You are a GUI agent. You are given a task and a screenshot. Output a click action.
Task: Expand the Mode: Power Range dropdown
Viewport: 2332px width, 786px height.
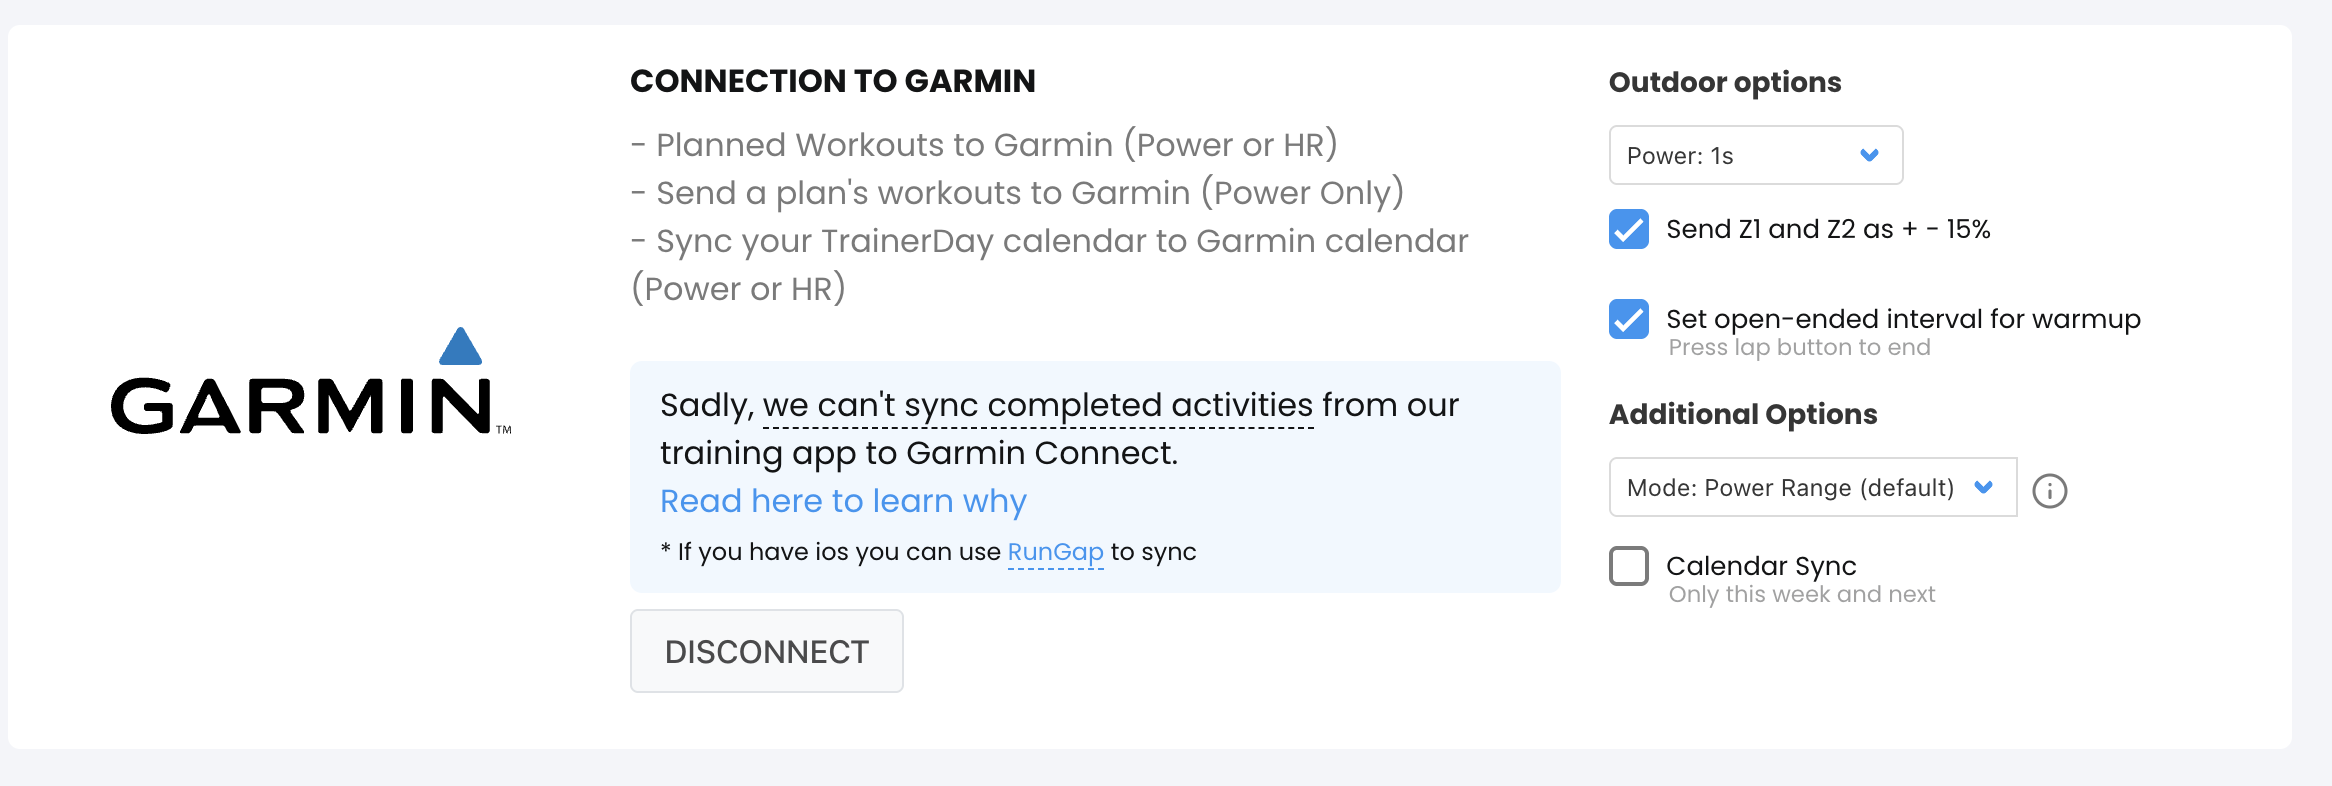pyautogui.click(x=1812, y=487)
